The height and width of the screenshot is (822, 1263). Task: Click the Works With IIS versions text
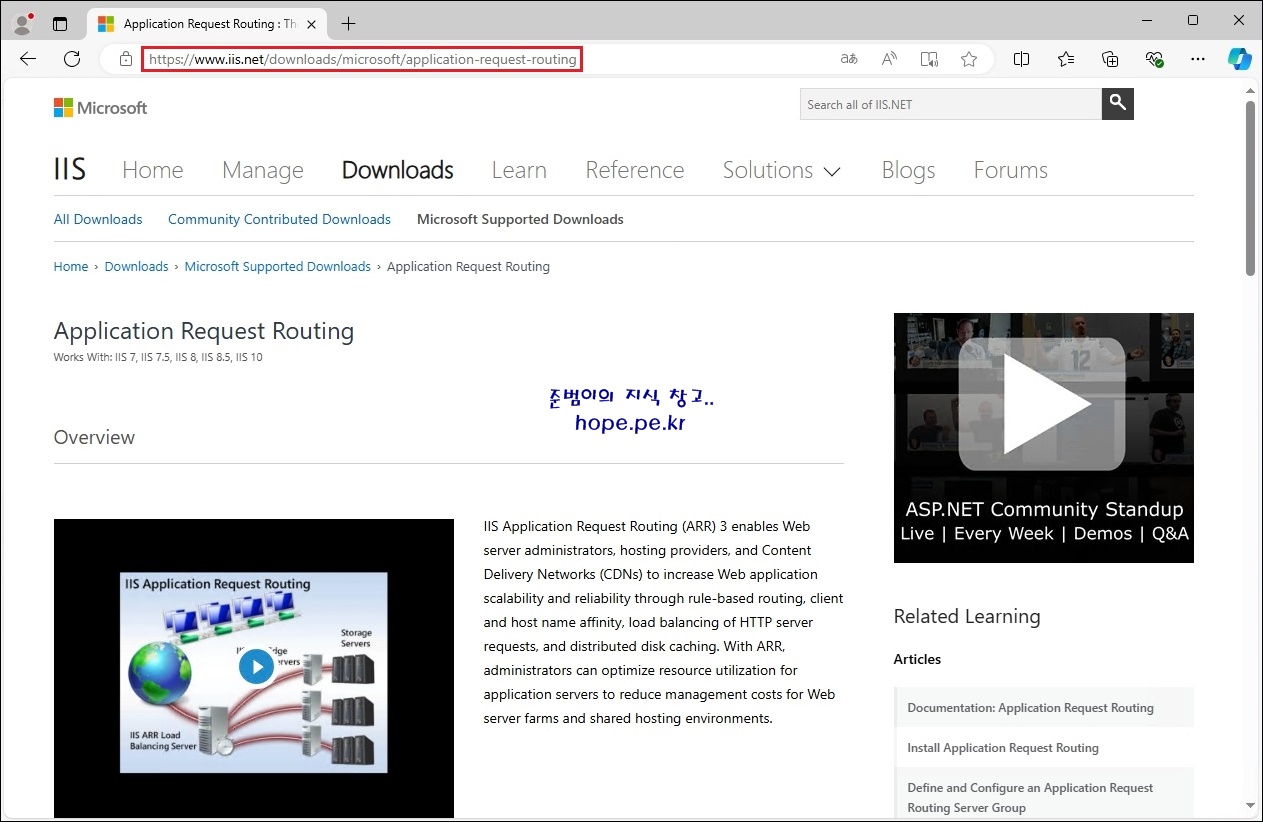158,357
